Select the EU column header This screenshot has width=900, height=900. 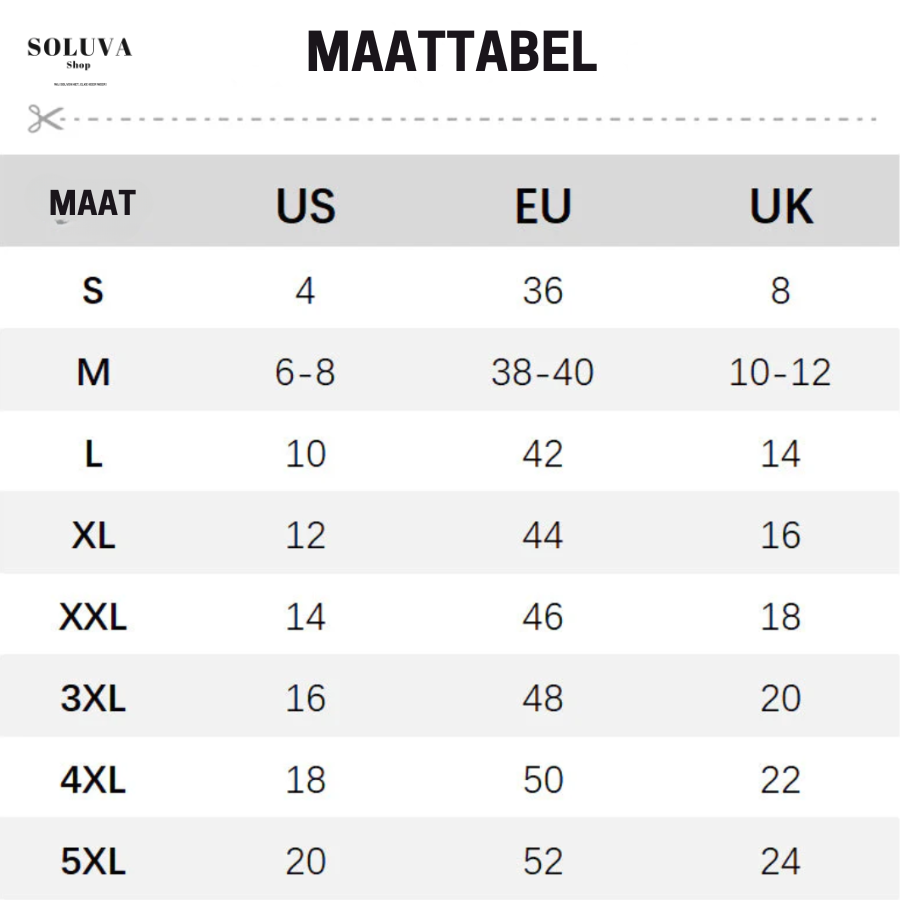(543, 206)
